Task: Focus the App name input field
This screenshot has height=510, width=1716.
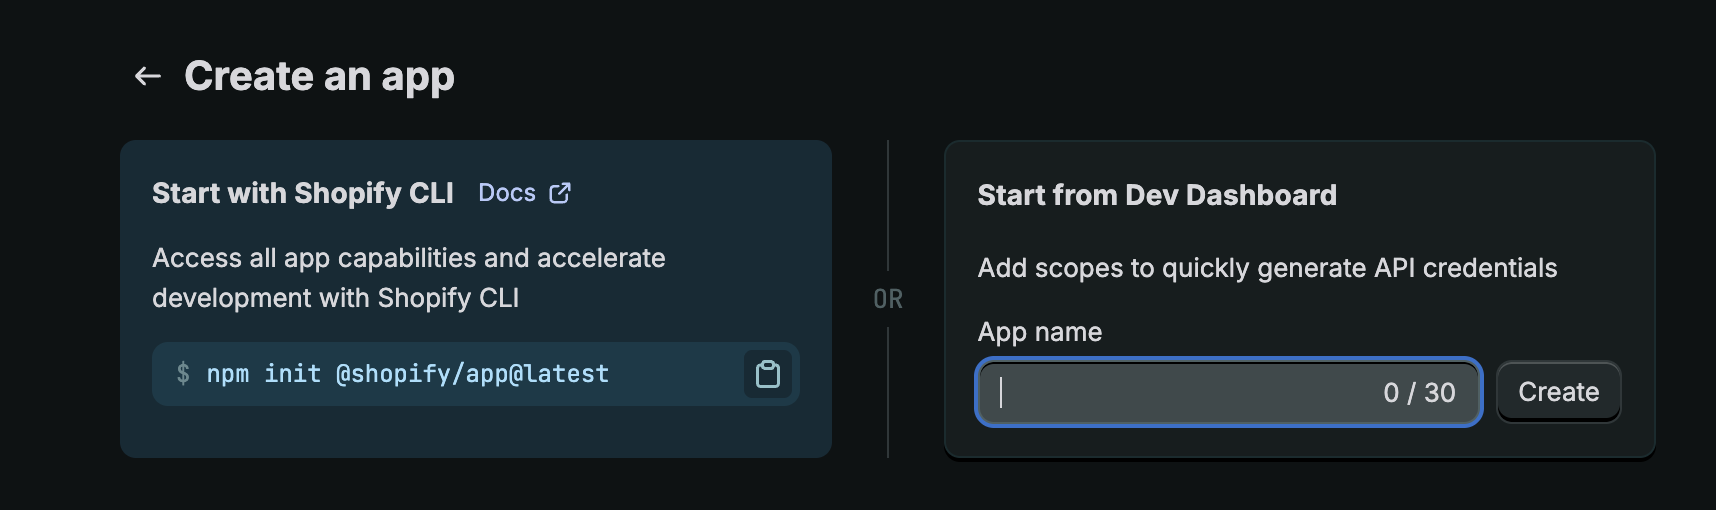Action: click(x=1180, y=392)
